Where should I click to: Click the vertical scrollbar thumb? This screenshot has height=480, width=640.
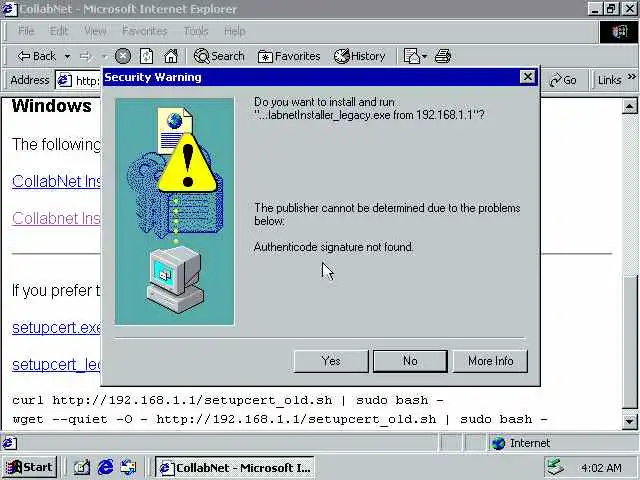(x=629, y=341)
